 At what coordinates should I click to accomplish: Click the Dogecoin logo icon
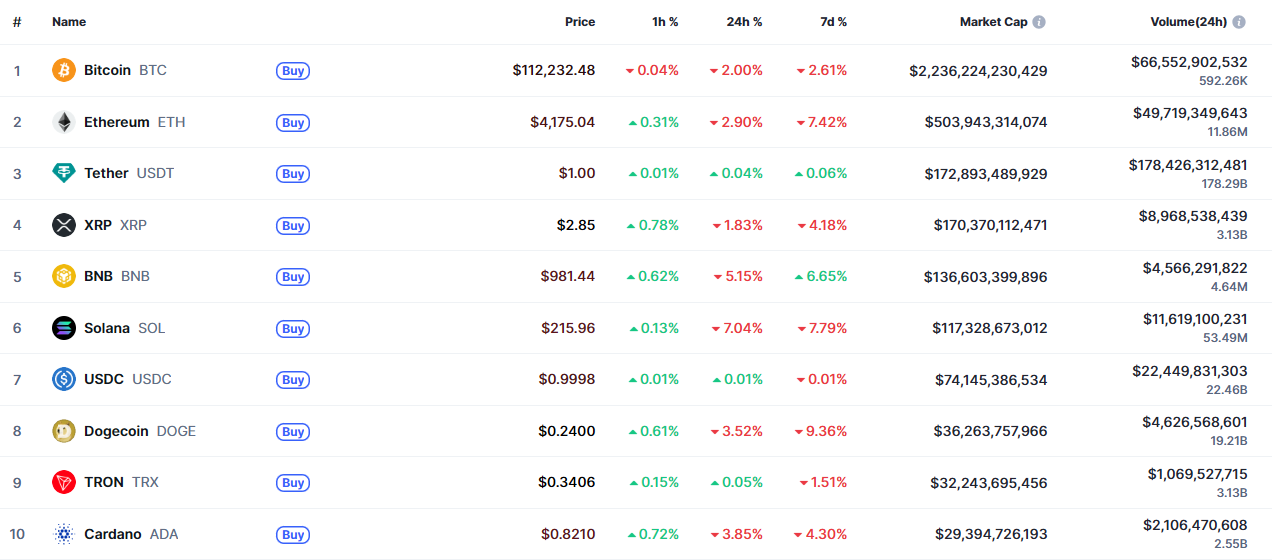64,431
